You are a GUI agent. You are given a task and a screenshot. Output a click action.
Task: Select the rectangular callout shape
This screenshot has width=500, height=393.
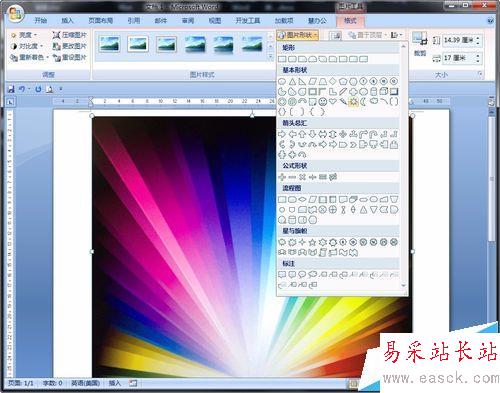coord(282,274)
